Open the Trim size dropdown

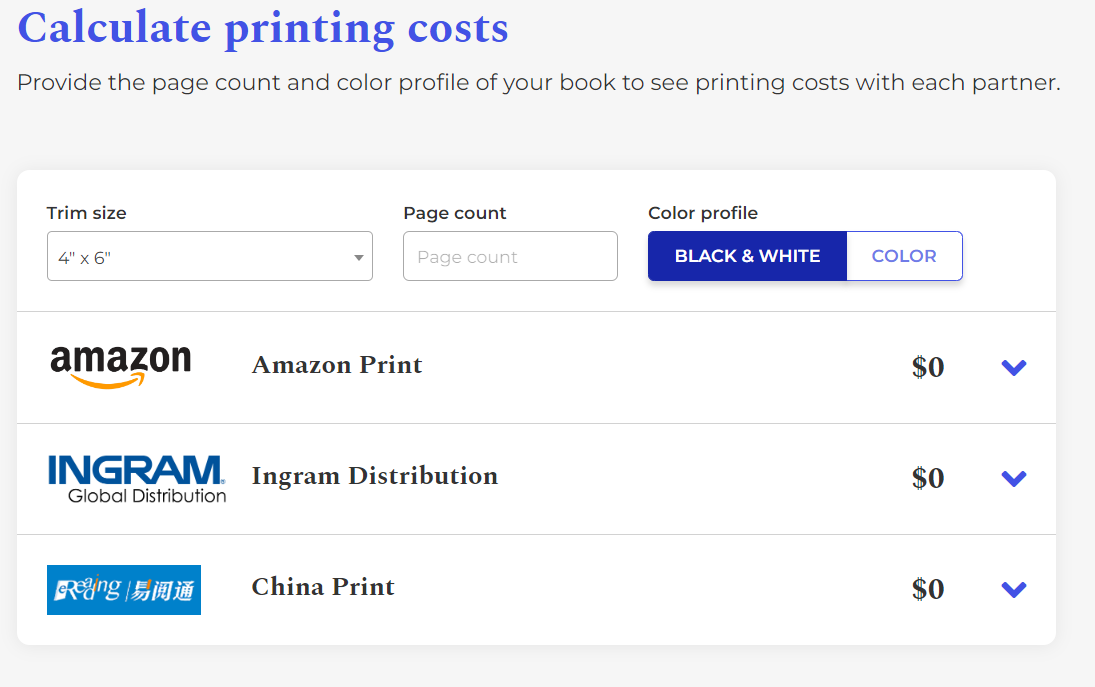[x=210, y=256]
